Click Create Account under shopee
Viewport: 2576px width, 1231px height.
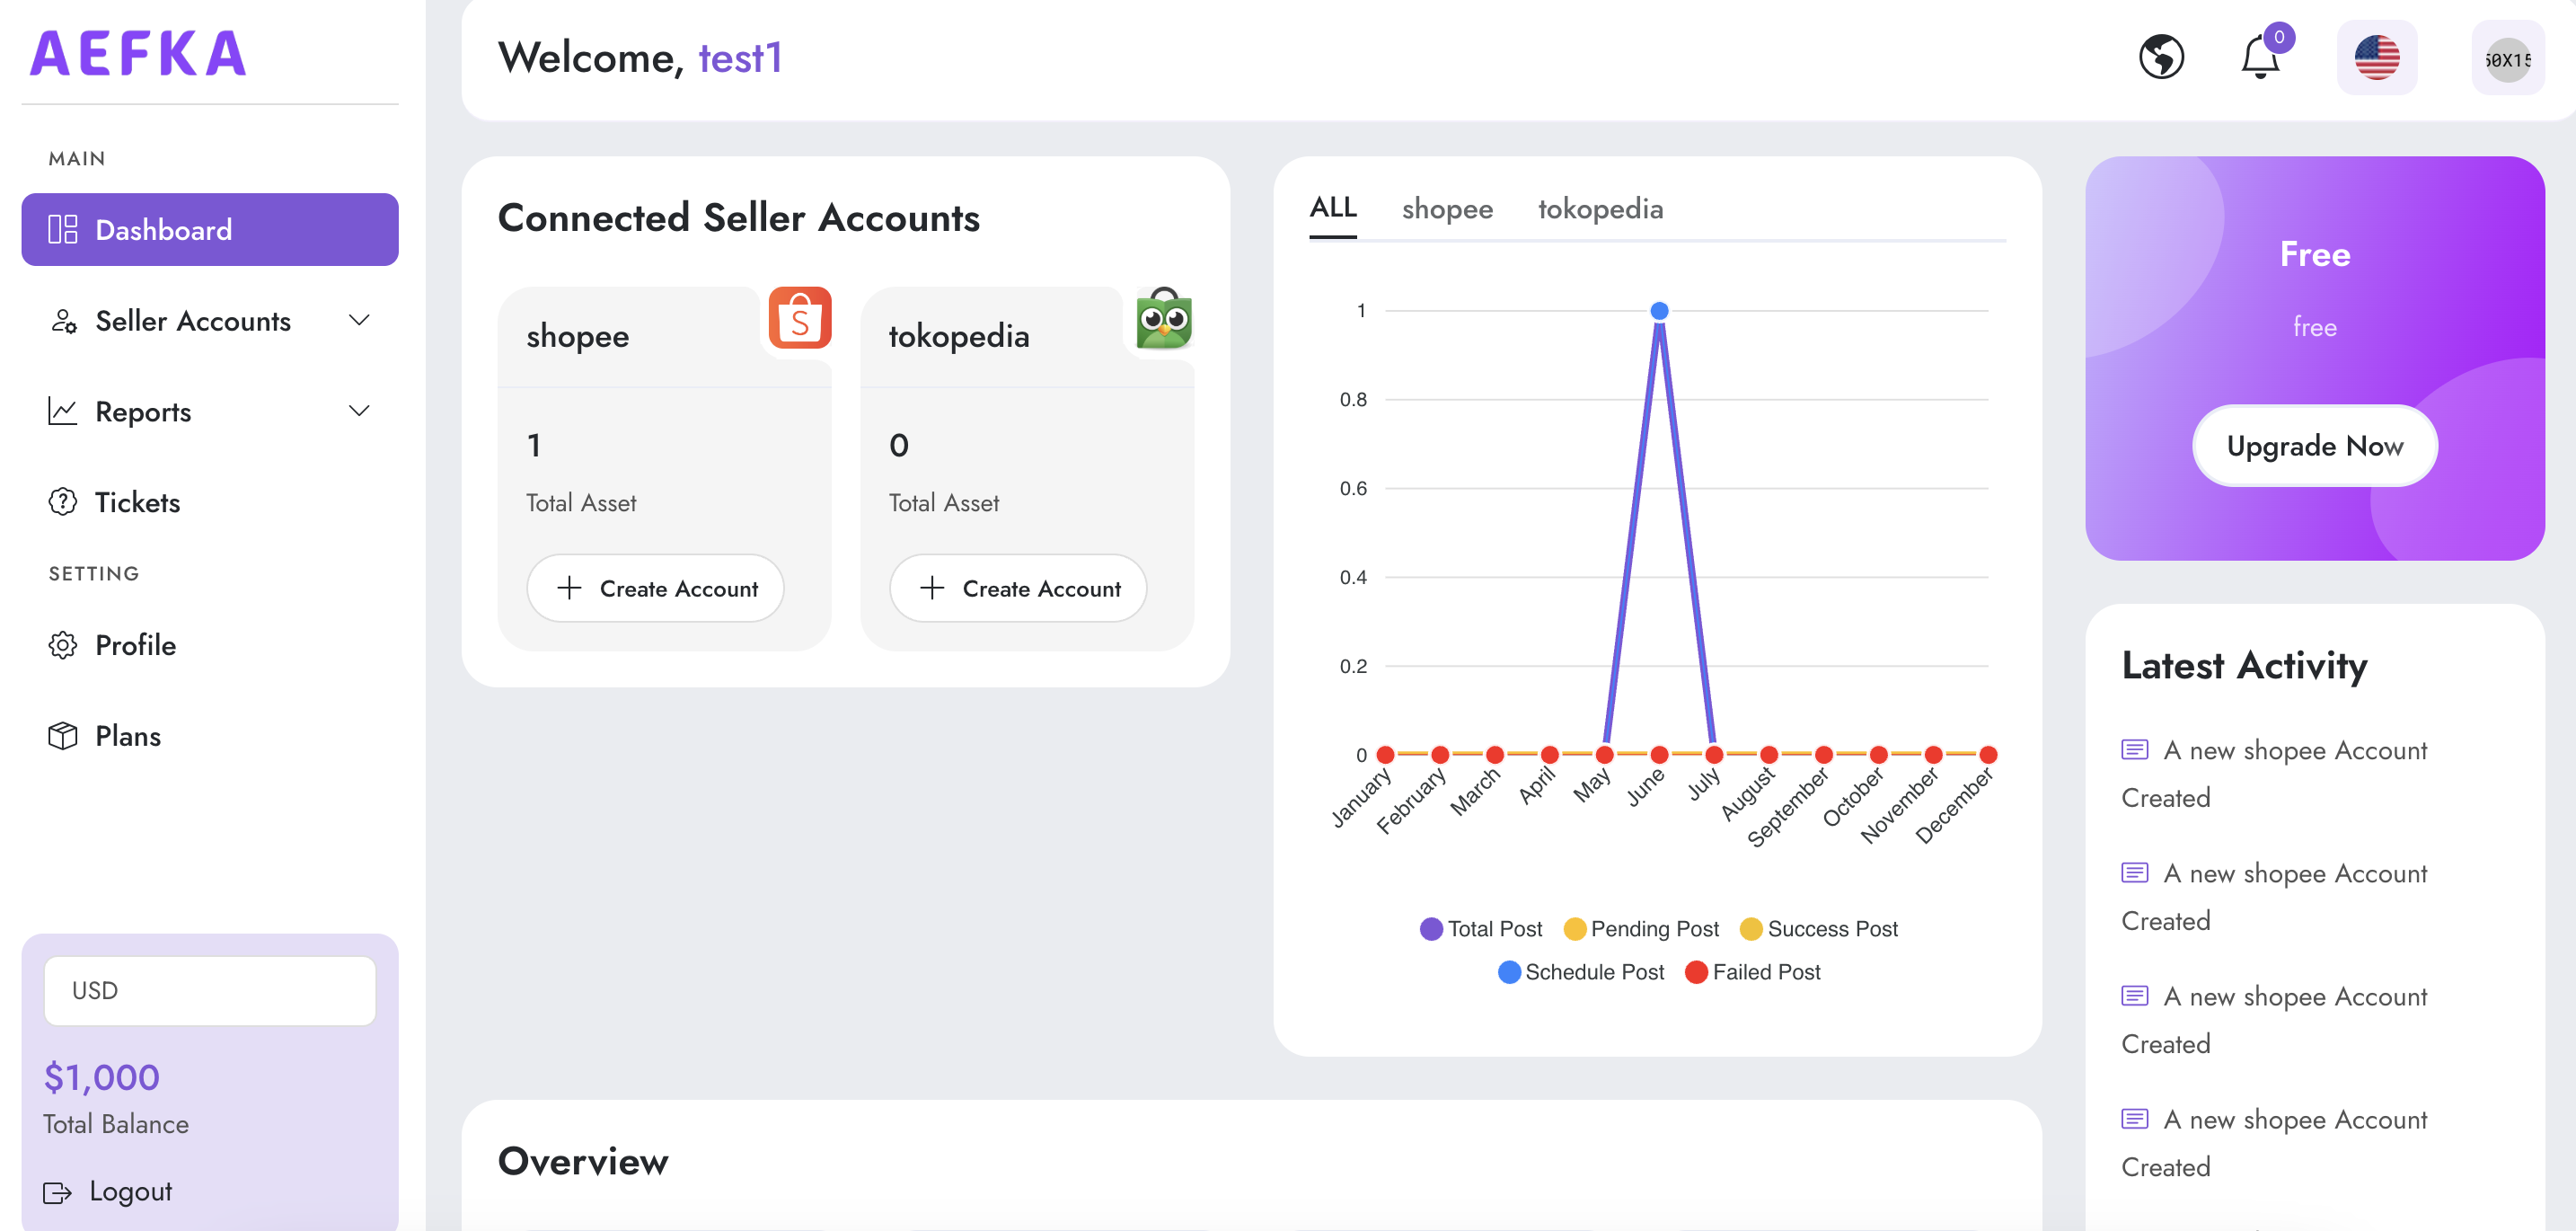point(655,589)
